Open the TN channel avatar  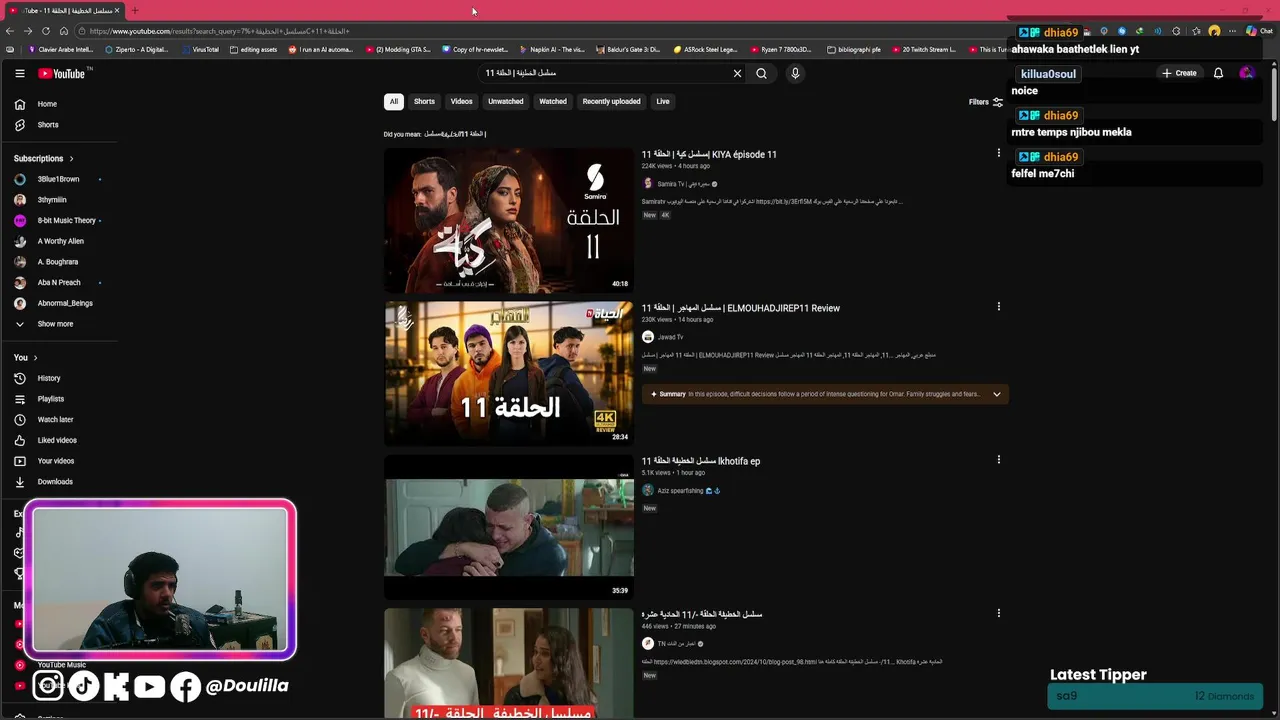[647, 643]
